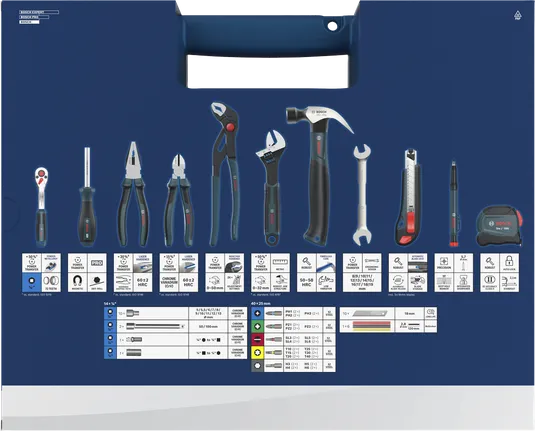The image size is (535, 431).
Task: Click the BOSCH PRO label
Action: tap(34, 17)
